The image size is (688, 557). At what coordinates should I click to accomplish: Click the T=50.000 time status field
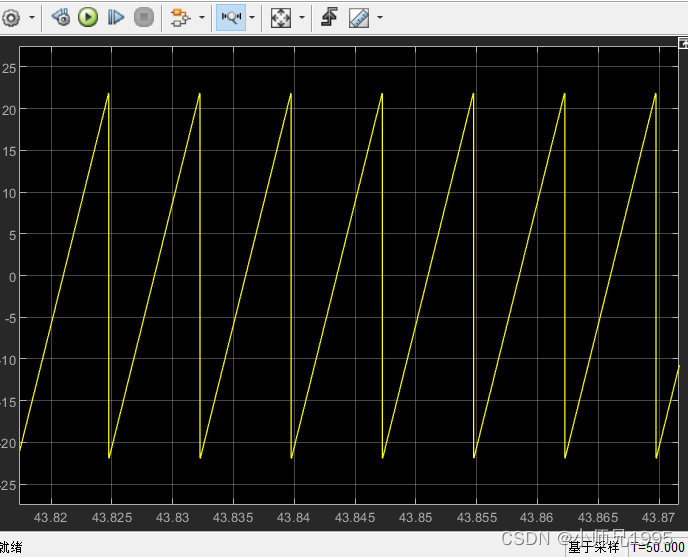tap(658, 547)
